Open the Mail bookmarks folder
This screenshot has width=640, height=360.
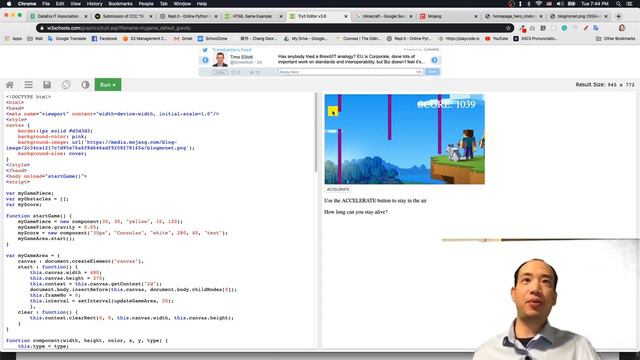[x=35, y=38]
